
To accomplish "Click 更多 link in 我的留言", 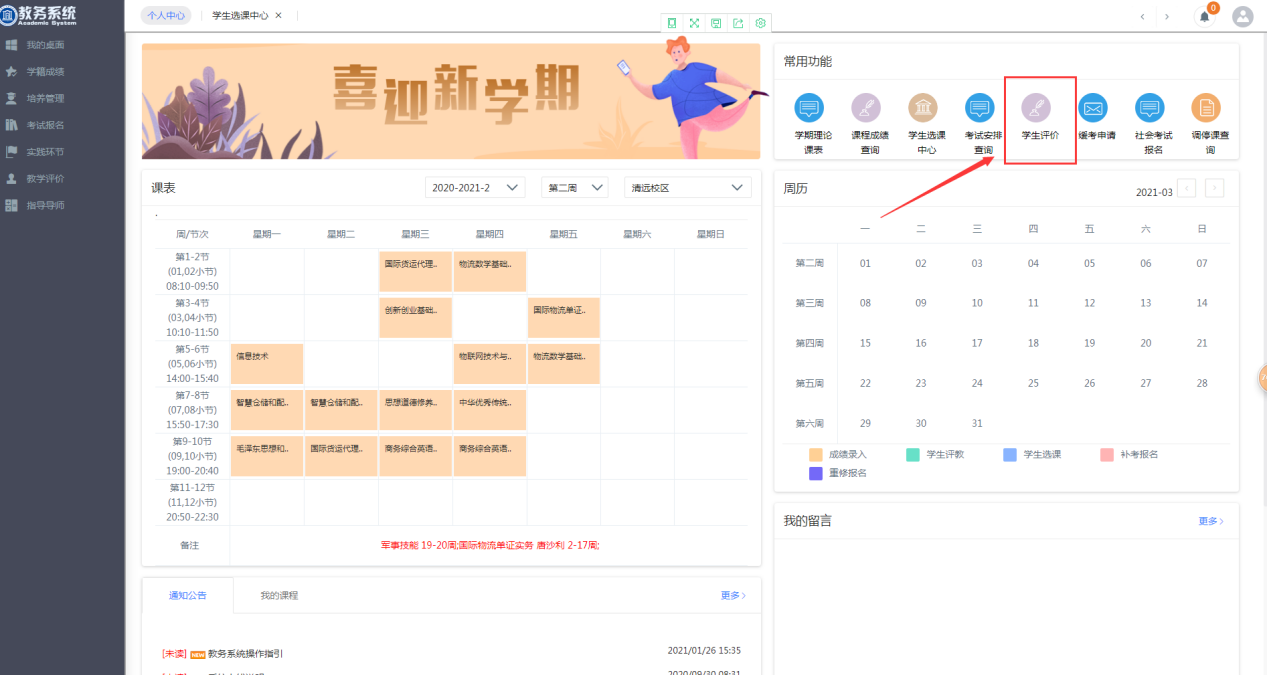I will 1210,521.
